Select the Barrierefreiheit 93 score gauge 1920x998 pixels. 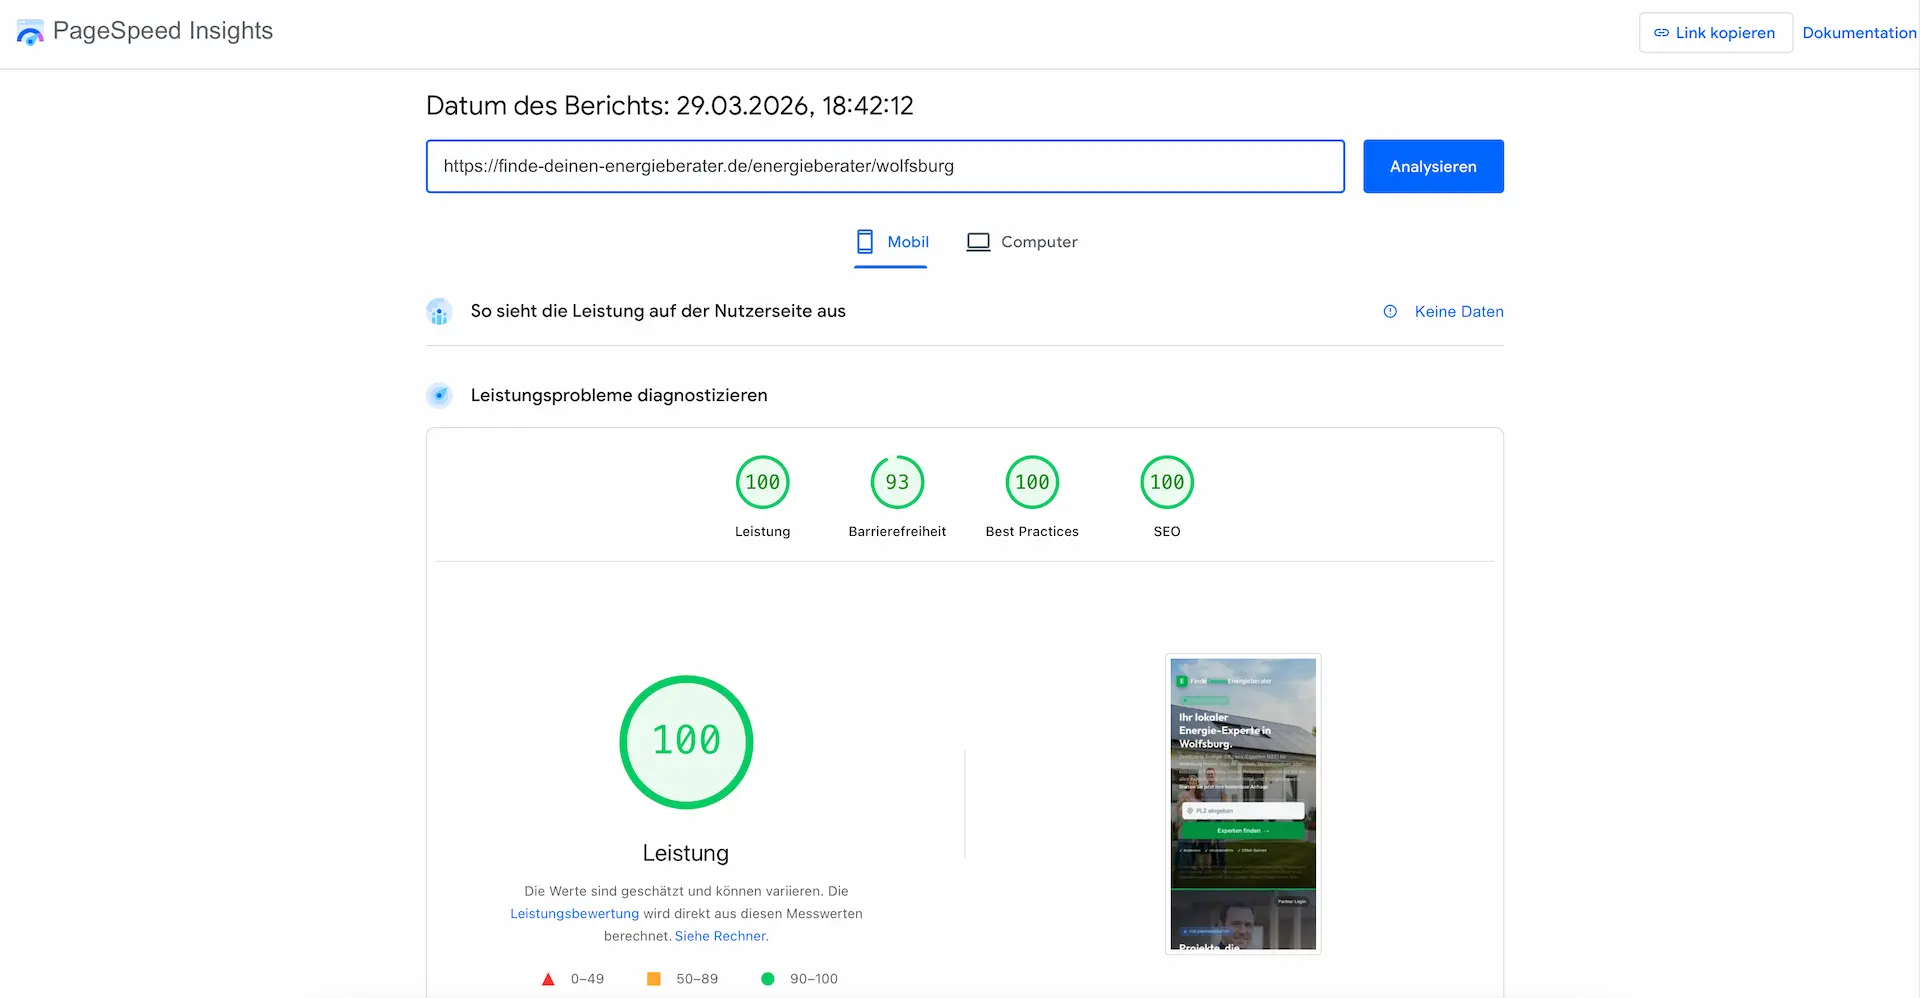point(897,483)
